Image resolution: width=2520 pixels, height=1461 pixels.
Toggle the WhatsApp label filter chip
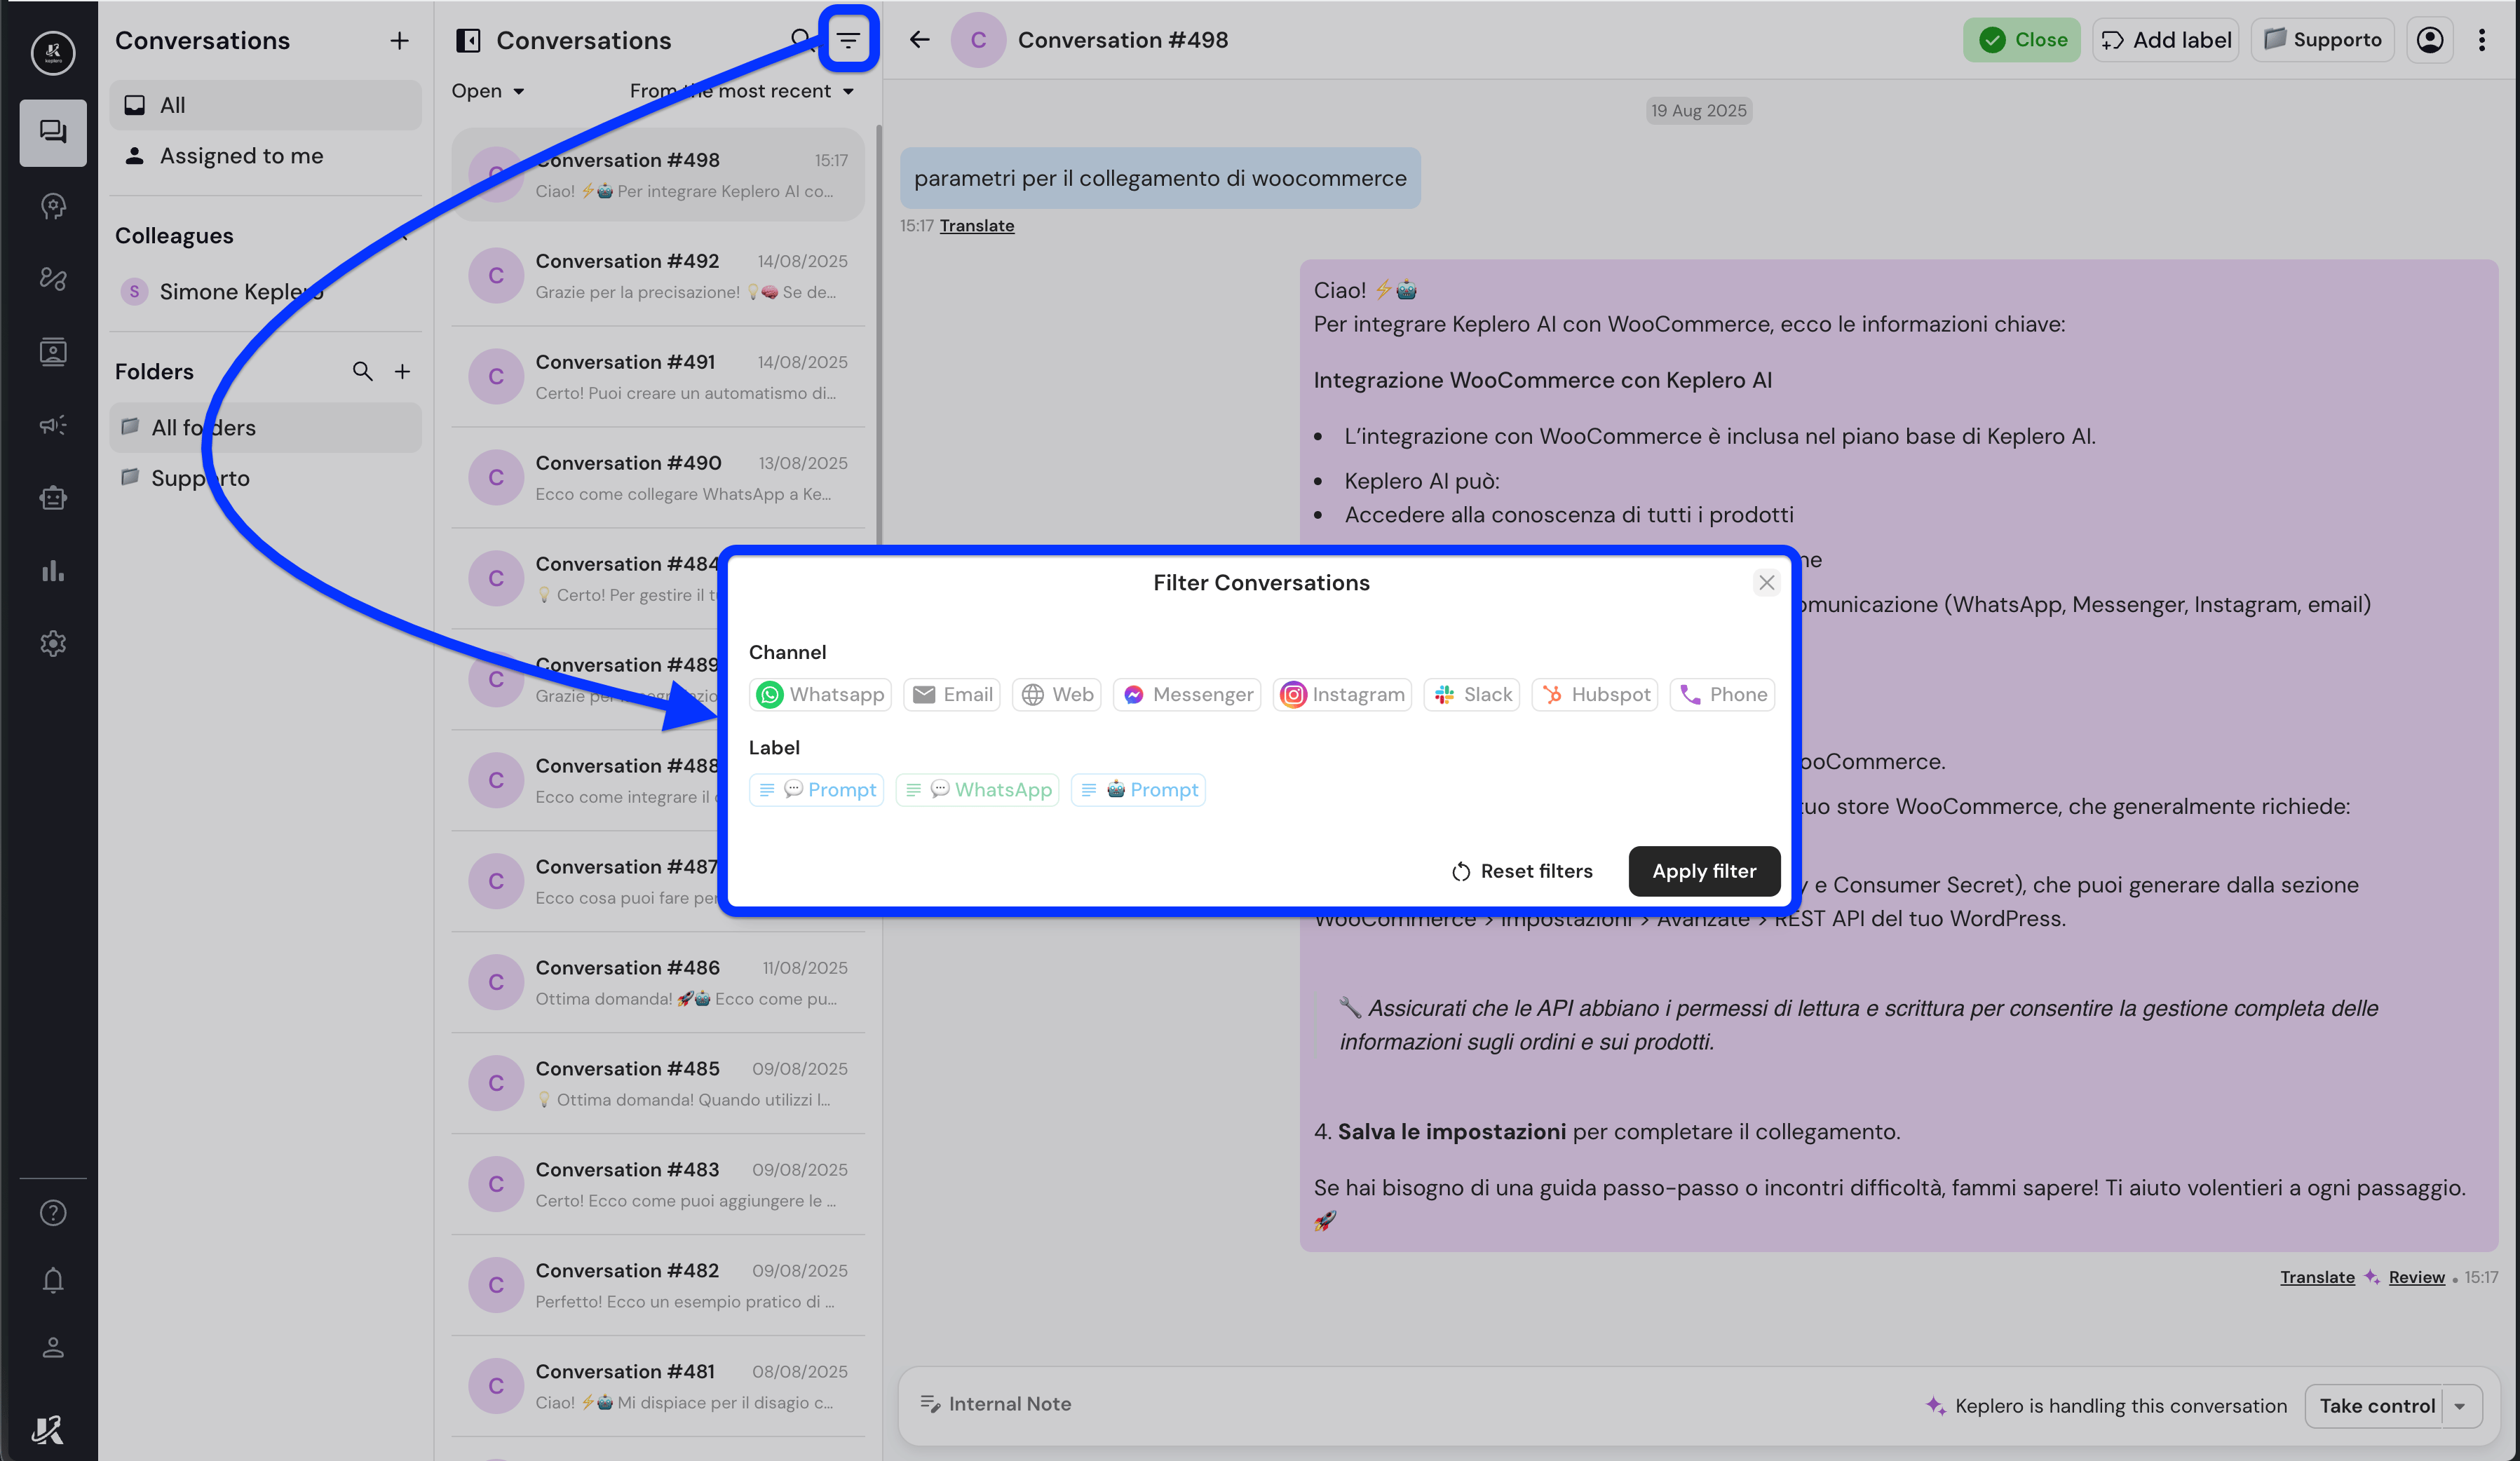click(977, 790)
